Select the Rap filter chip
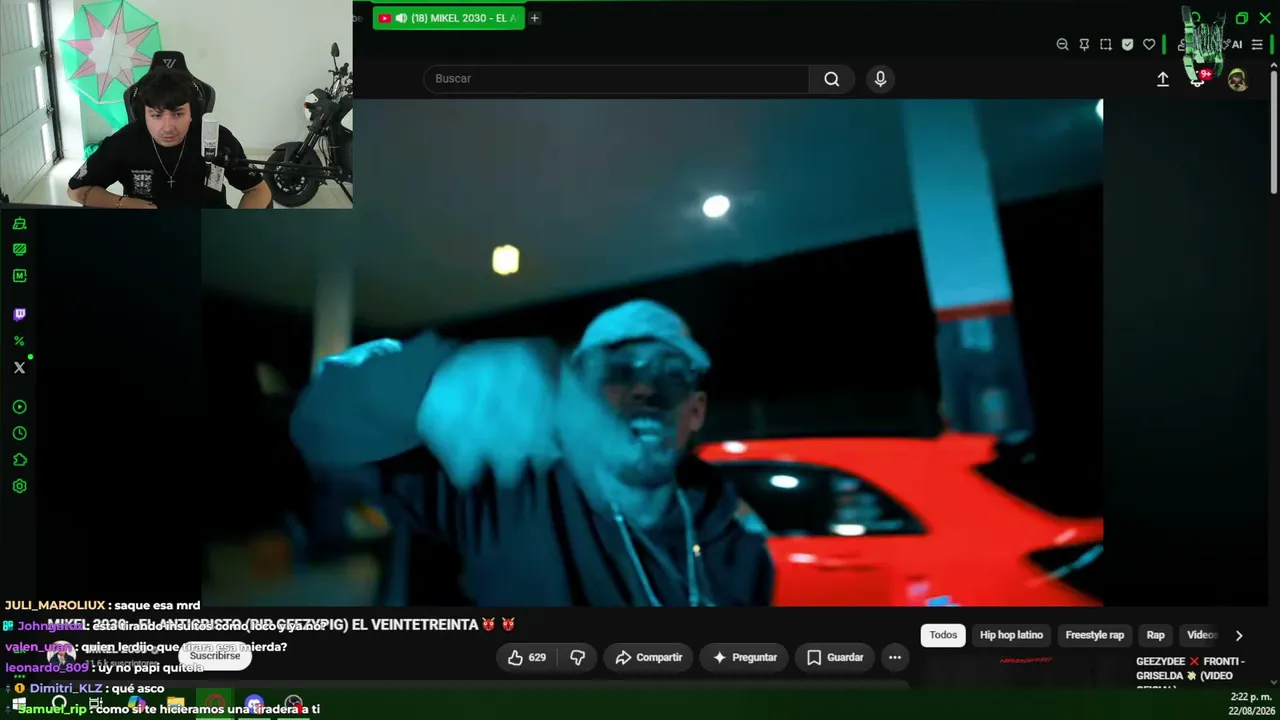1280x720 pixels. pyautogui.click(x=1155, y=635)
